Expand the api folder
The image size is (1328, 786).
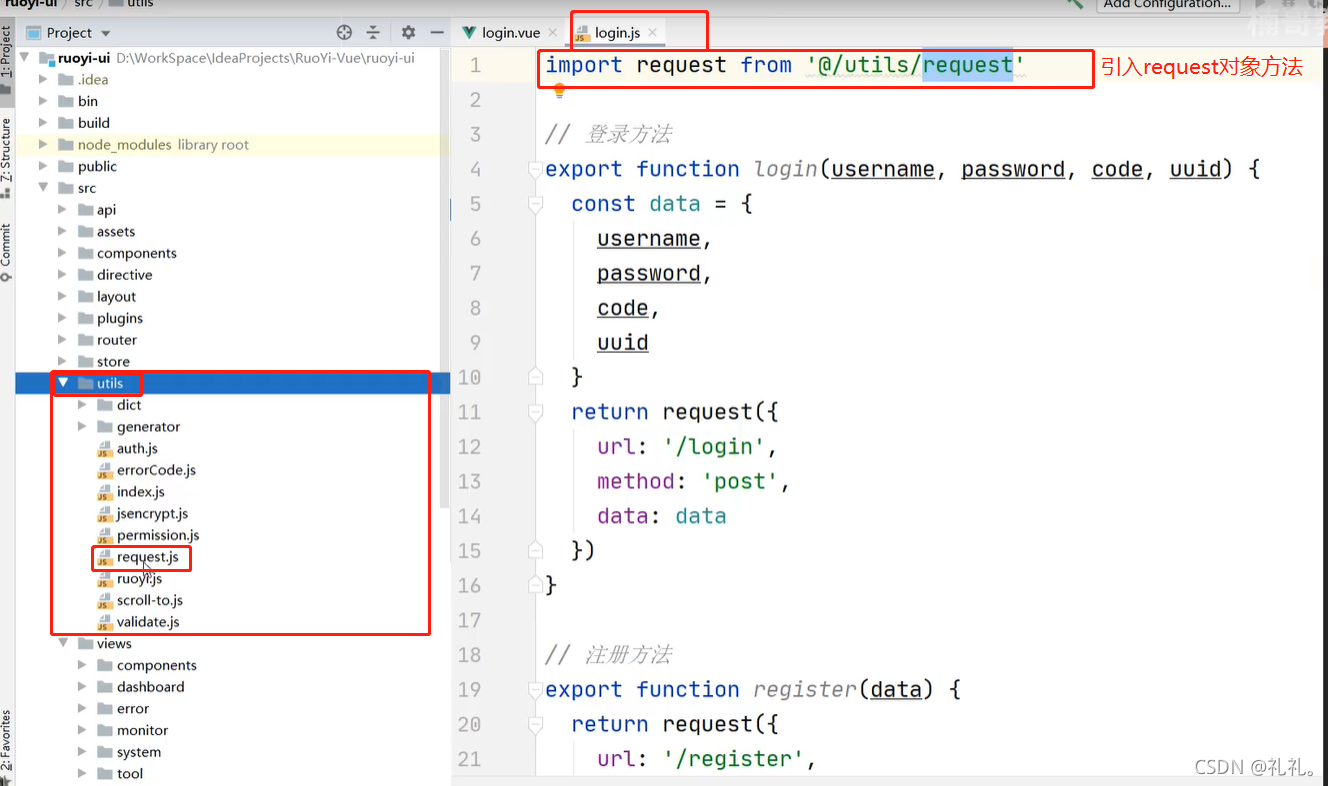(62, 210)
